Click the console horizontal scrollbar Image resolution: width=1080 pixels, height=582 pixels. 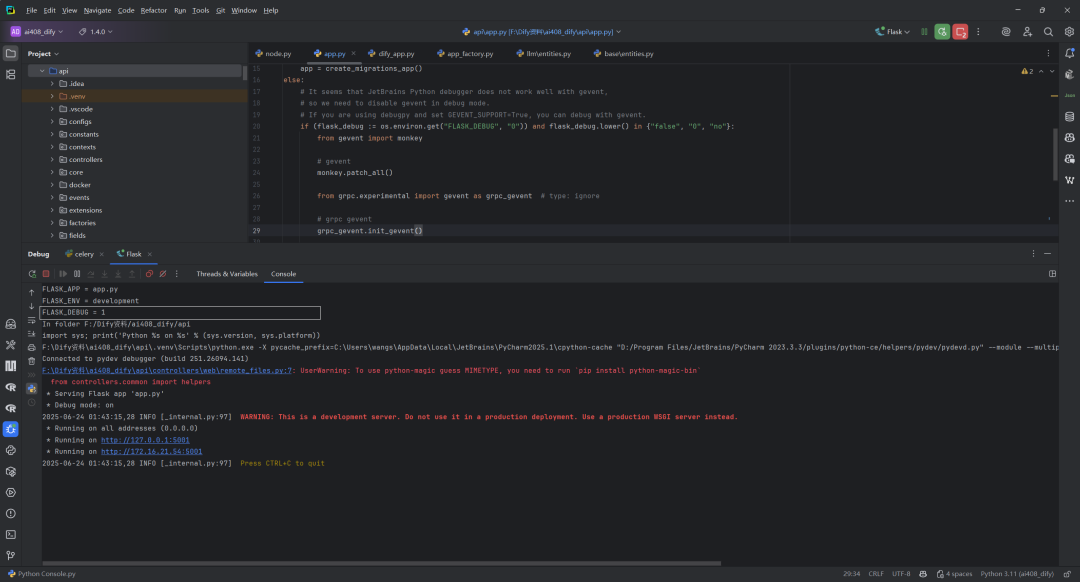(x=382, y=563)
